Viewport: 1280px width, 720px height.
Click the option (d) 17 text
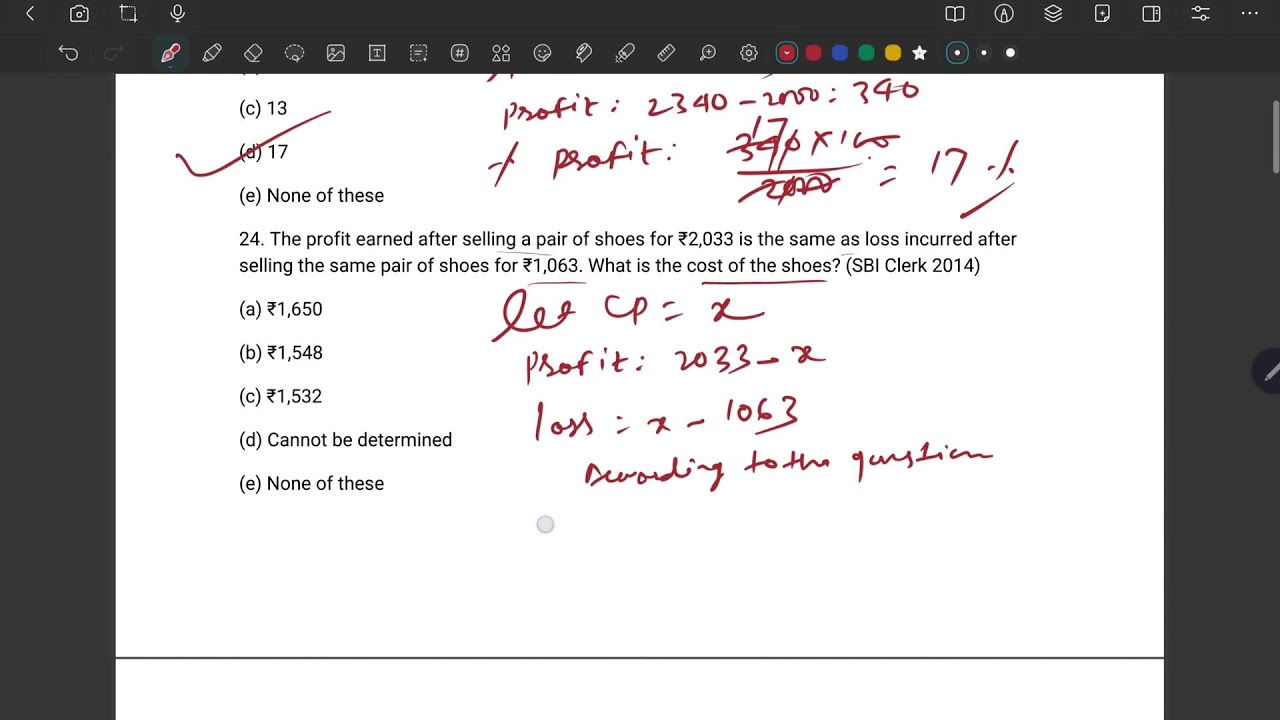coord(264,152)
